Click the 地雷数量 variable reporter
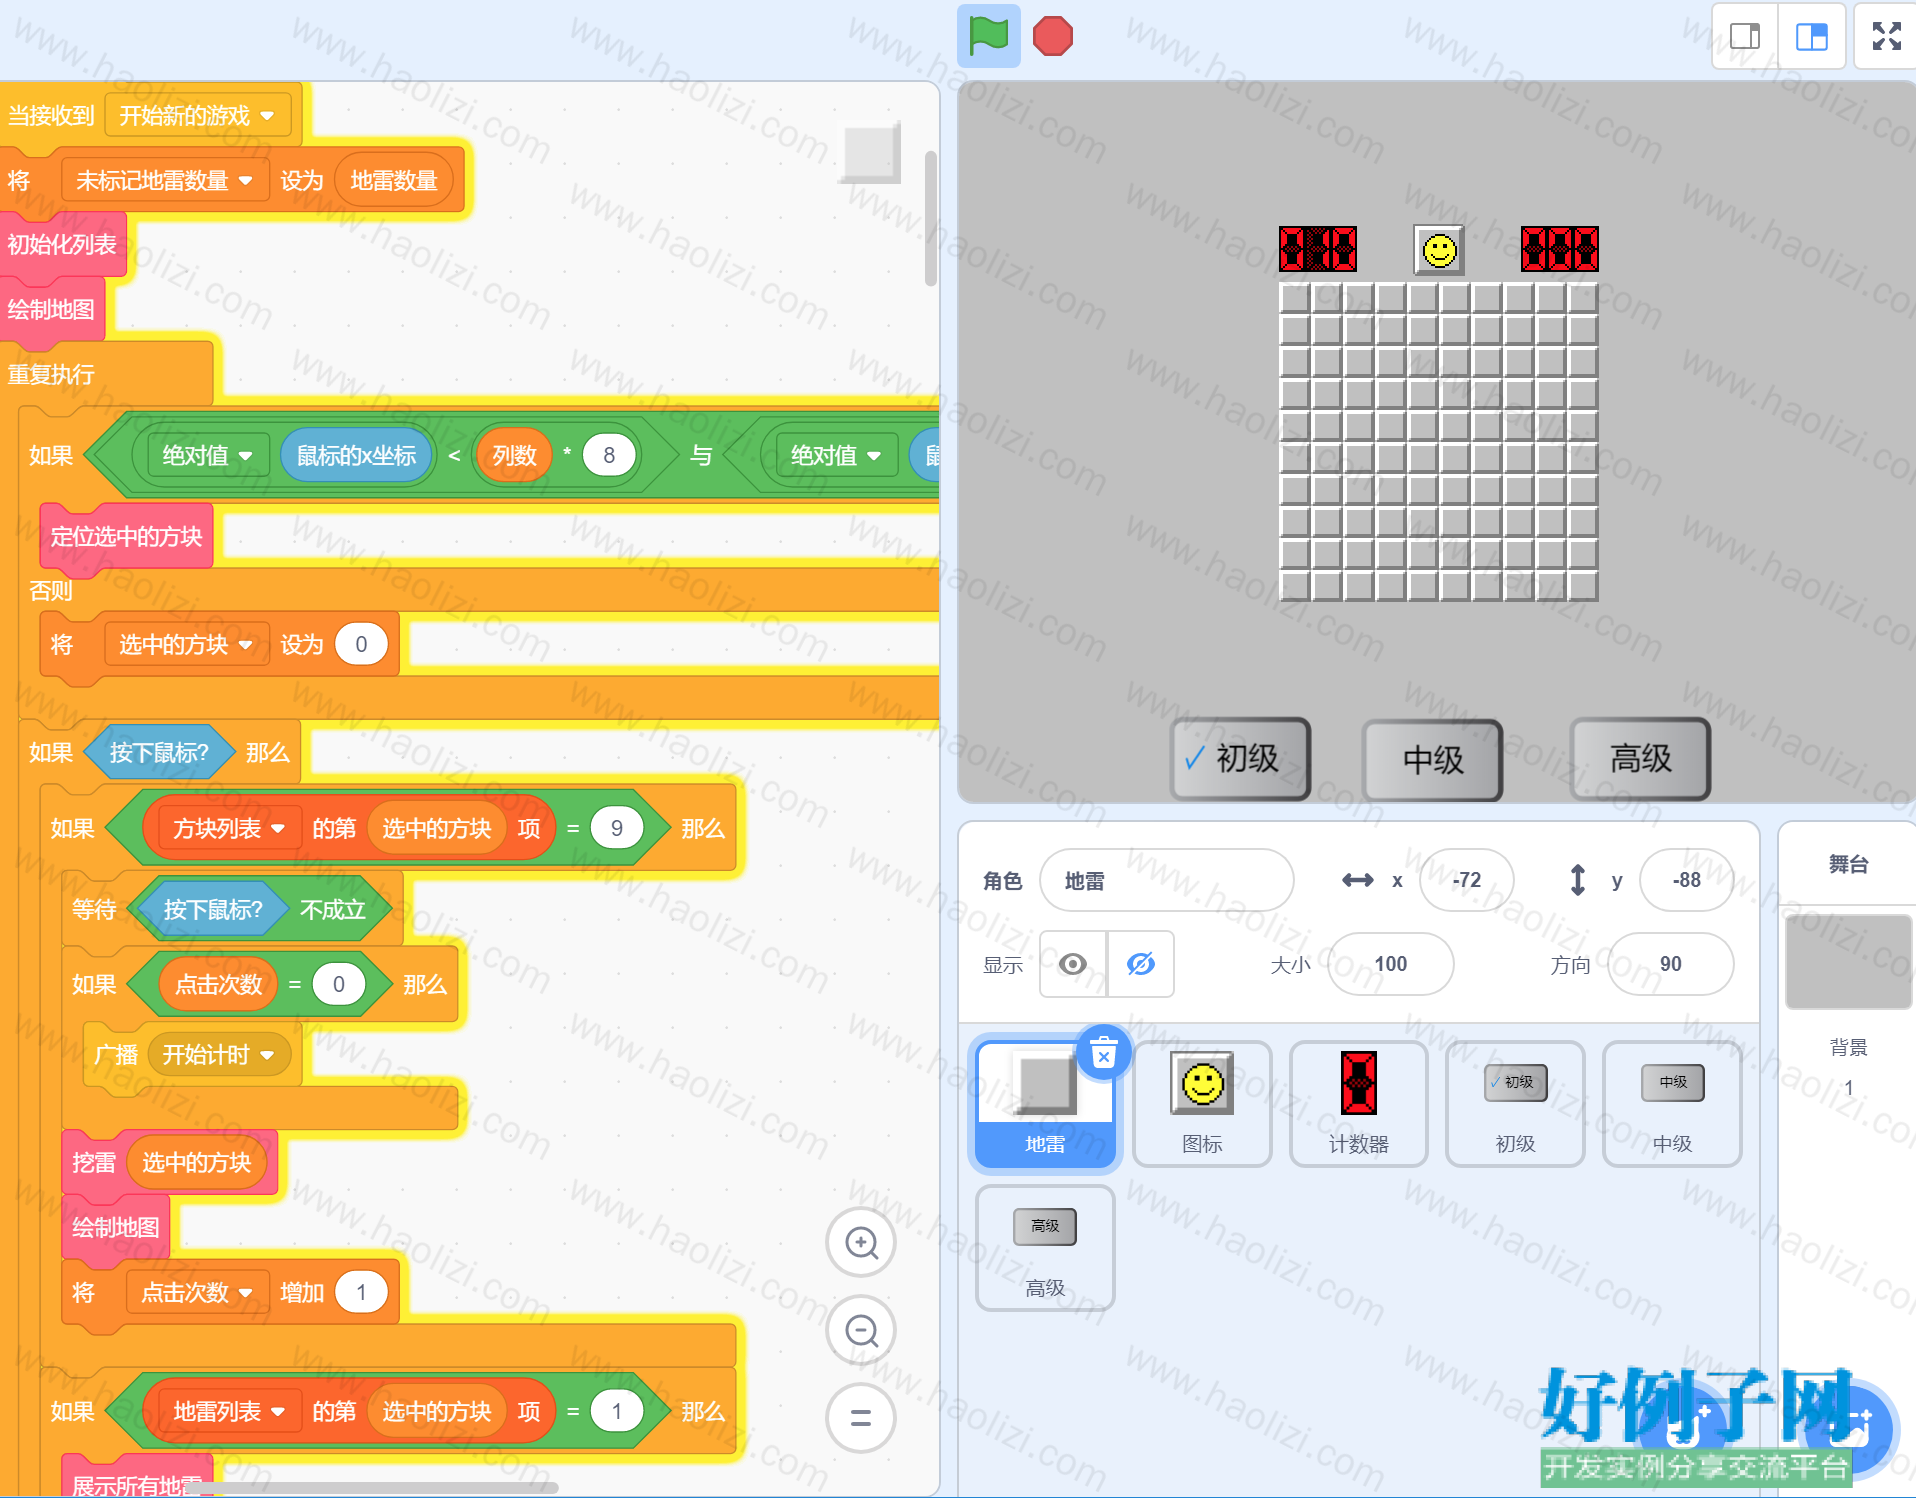The width and height of the screenshot is (1916, 1498). (x=394, y=181)
